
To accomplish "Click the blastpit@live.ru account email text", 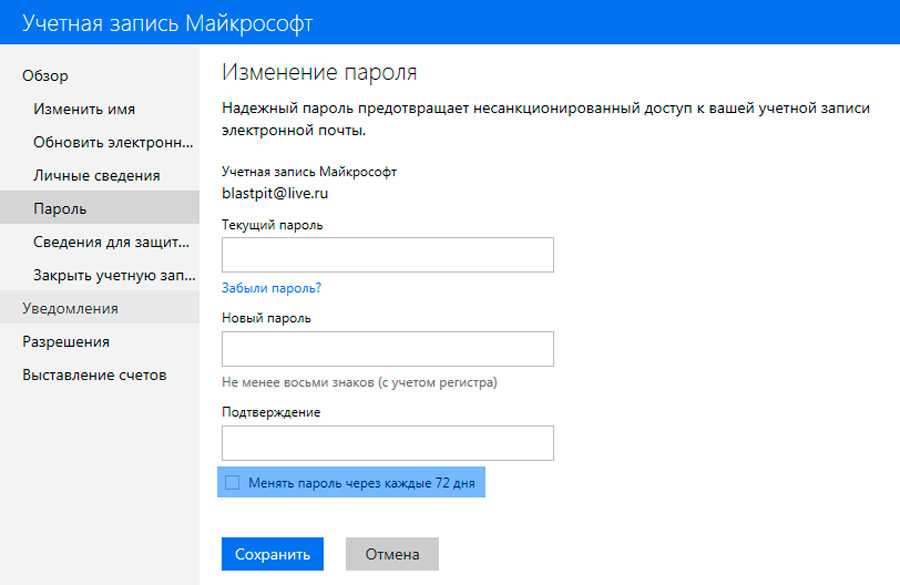I will pos(275,193).
